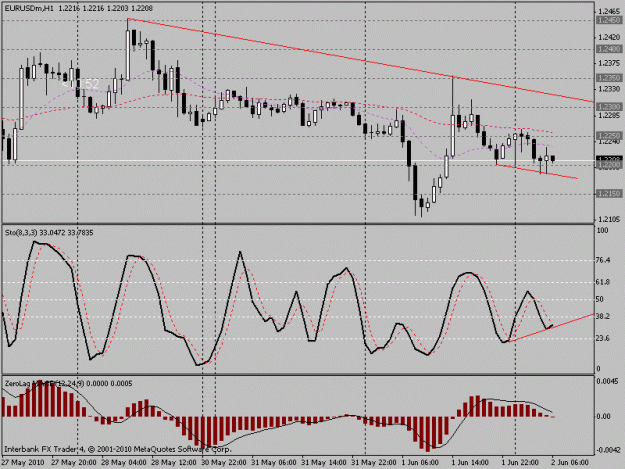Click the gray 1.2350 price level tag

(x=609, y=78)
